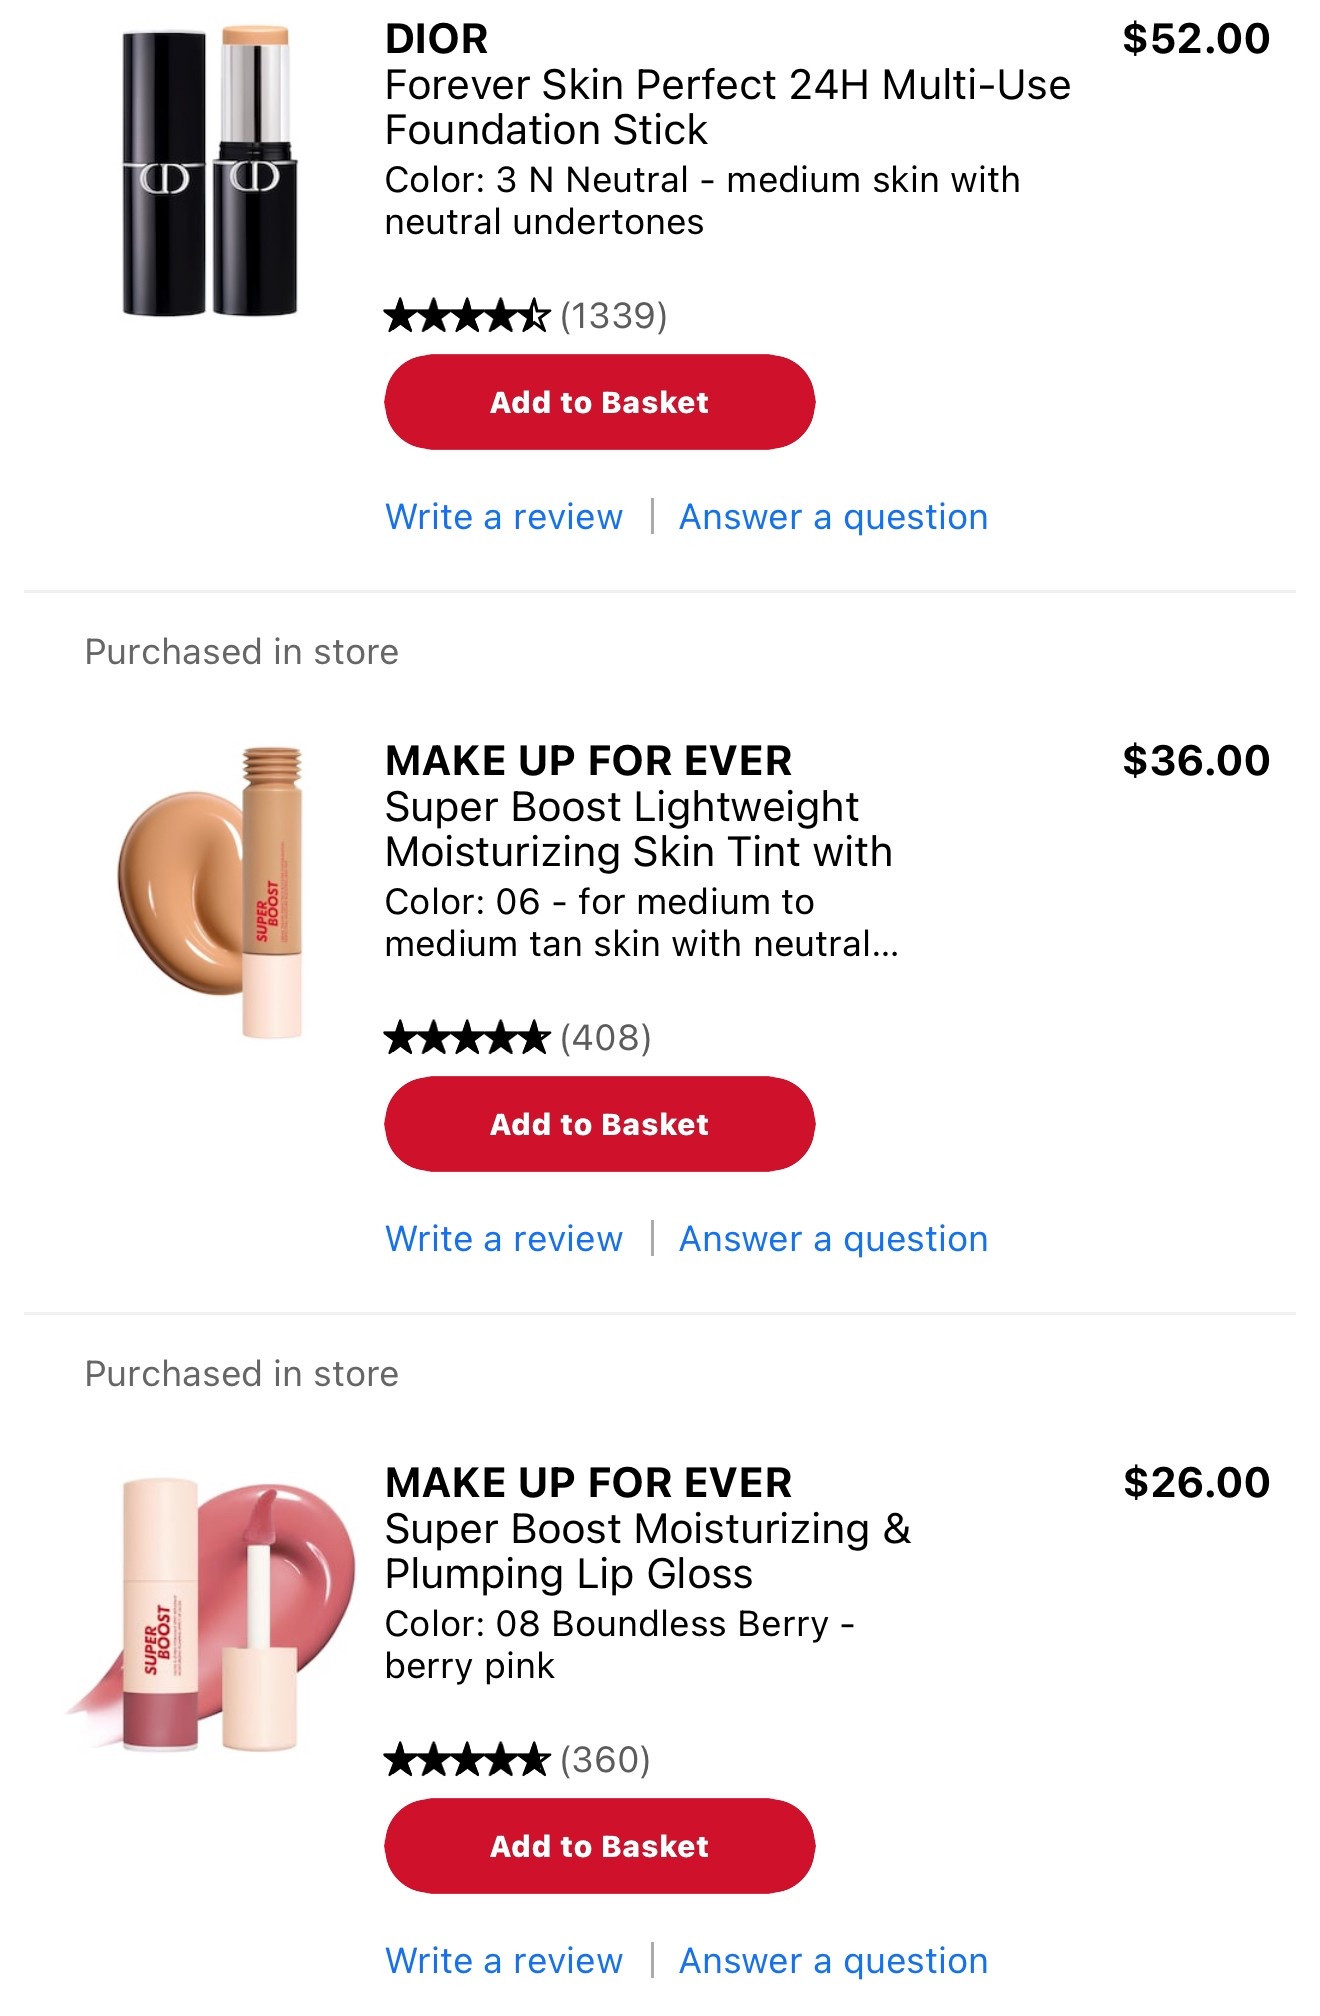Add the Dior Foundation Stick to basket
This screenshot has width=1320, height=2016.
tap(599, 402)
